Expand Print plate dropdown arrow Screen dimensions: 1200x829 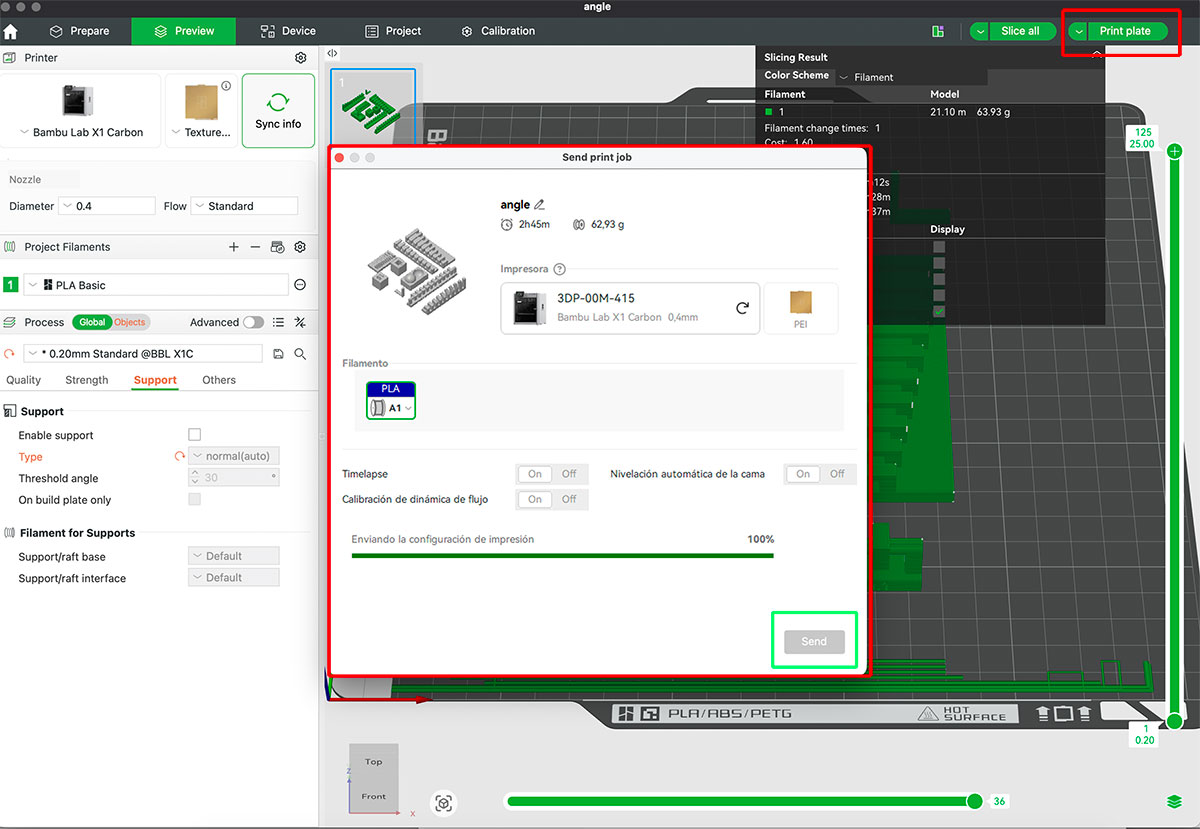pos(1079,31)
